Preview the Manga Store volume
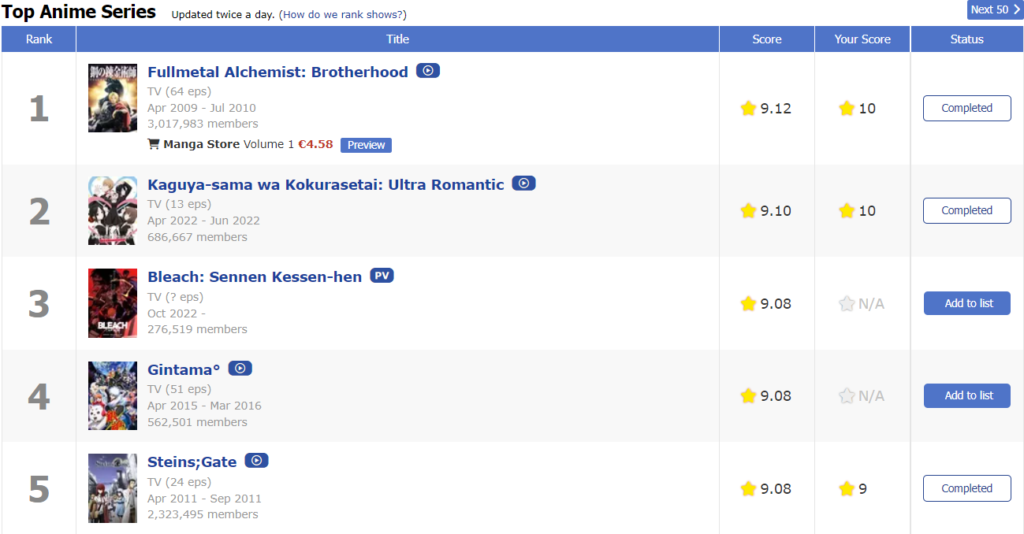This screenshot has height=534, width=1024. [366, 145]
